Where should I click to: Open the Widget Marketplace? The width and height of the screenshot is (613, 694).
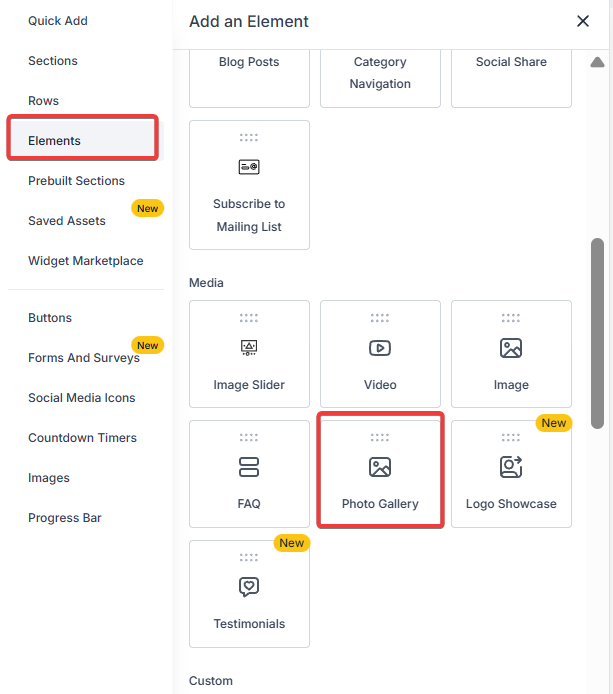click(86, 261)
